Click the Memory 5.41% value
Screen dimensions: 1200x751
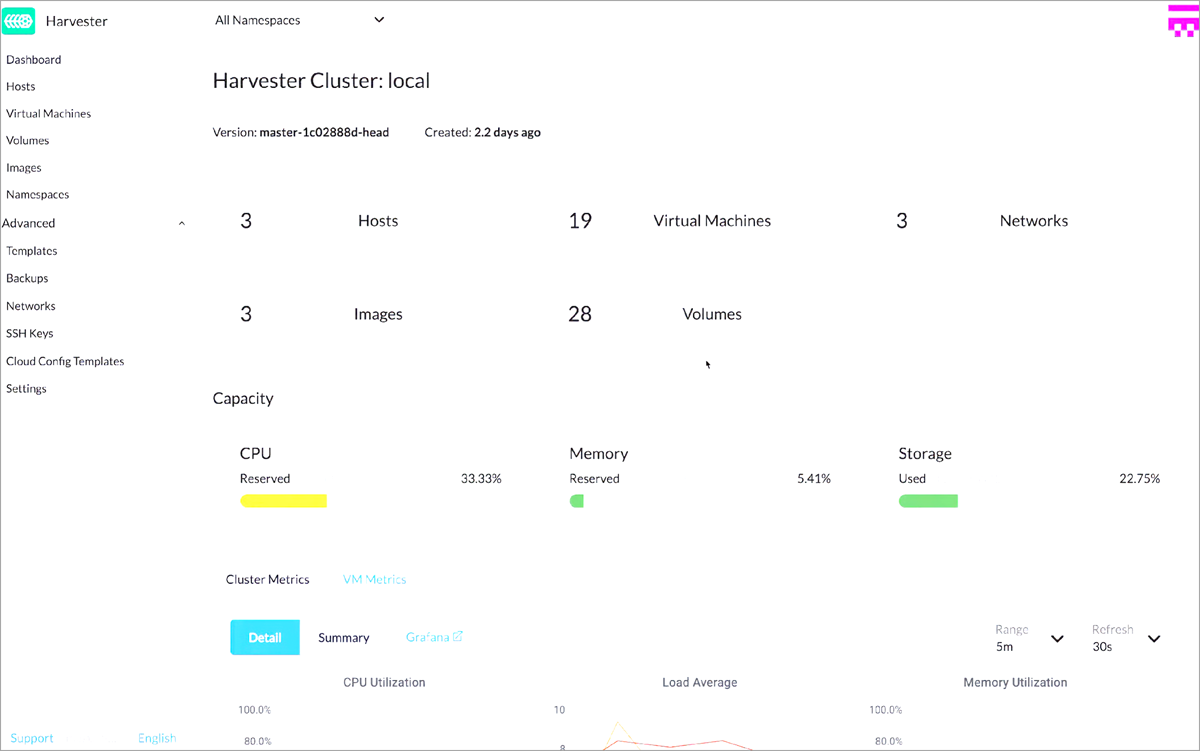pos(814,479)
